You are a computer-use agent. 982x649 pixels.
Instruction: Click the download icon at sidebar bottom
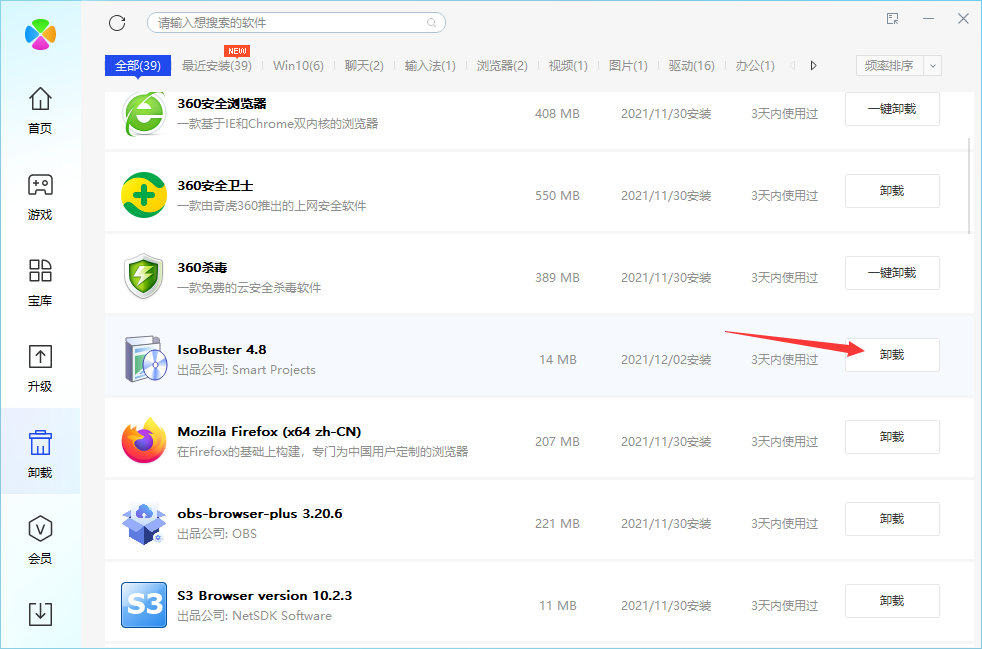pyautogui.click(x=40, y=613)
